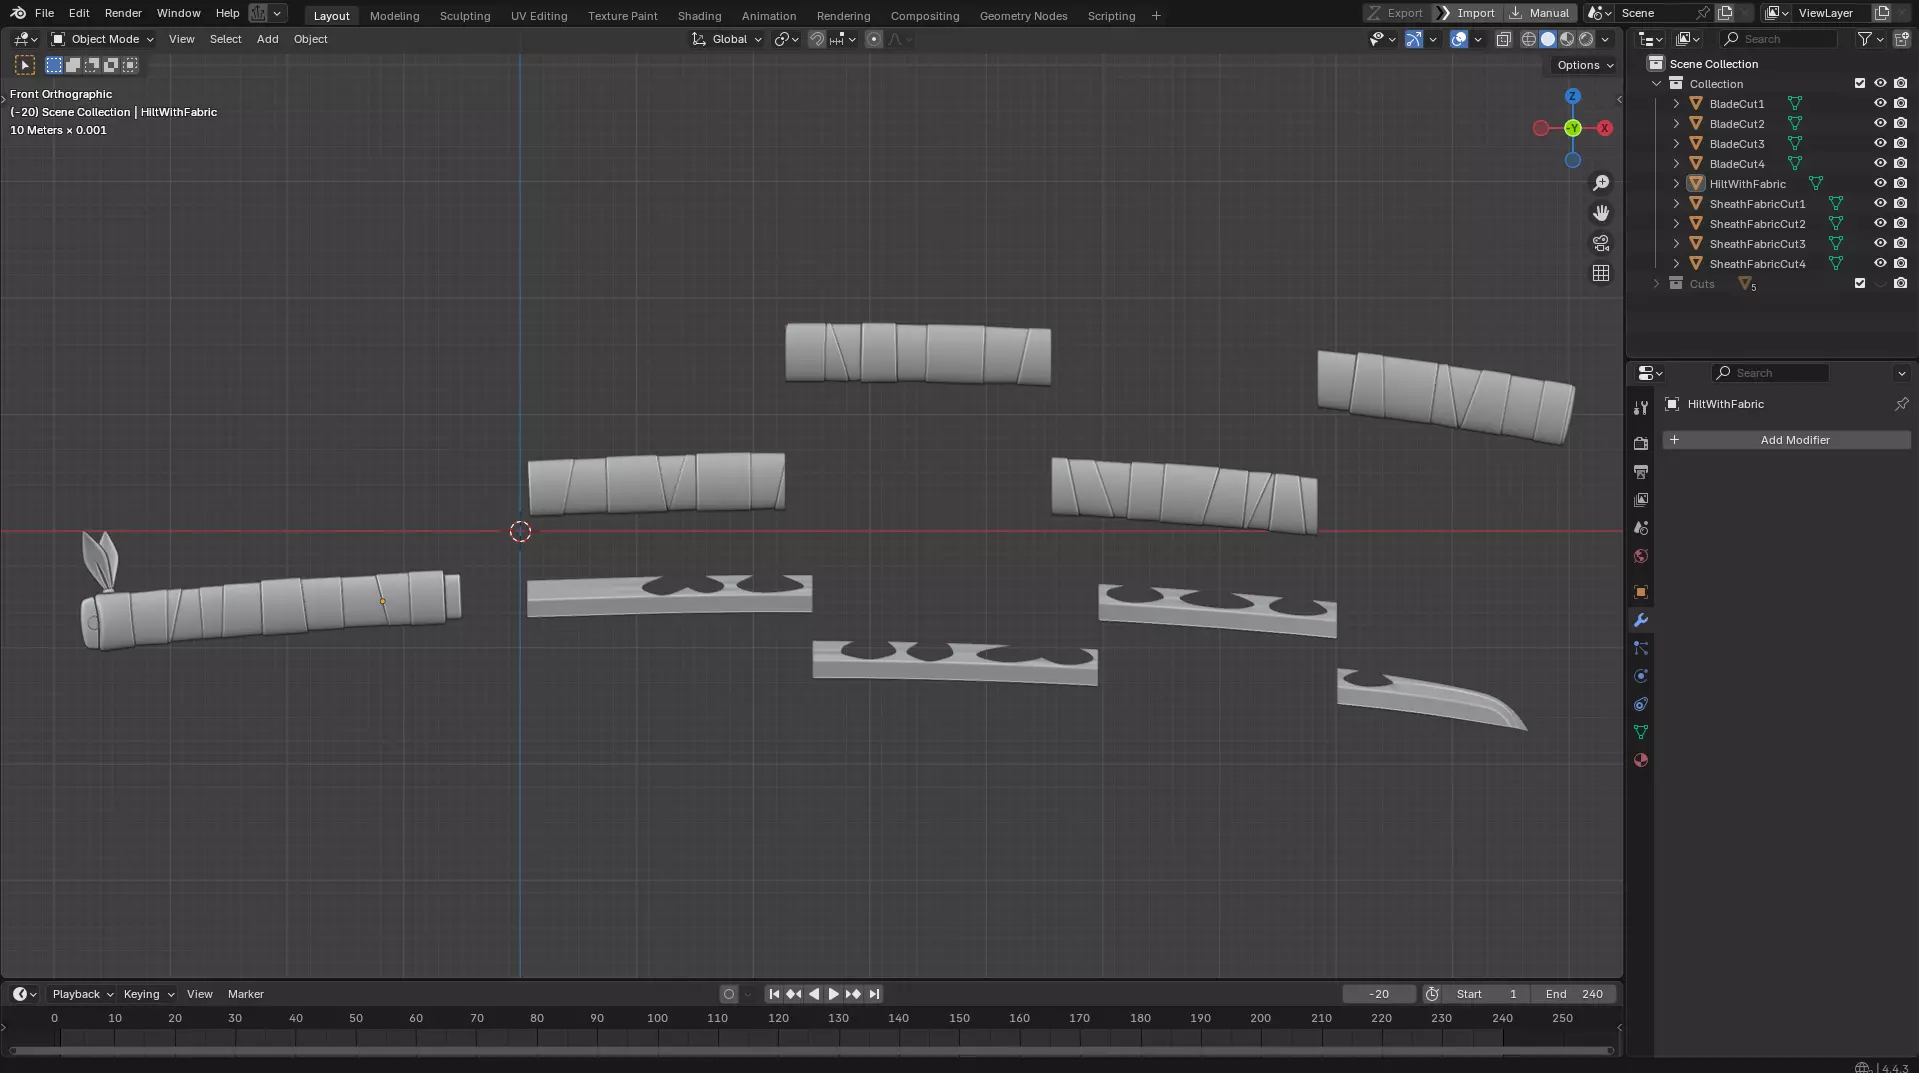The height and width of the screenshot is (1073, 1919).
Task: Pin the HiltWithFabric properties context
Action: pos(1901,404)
